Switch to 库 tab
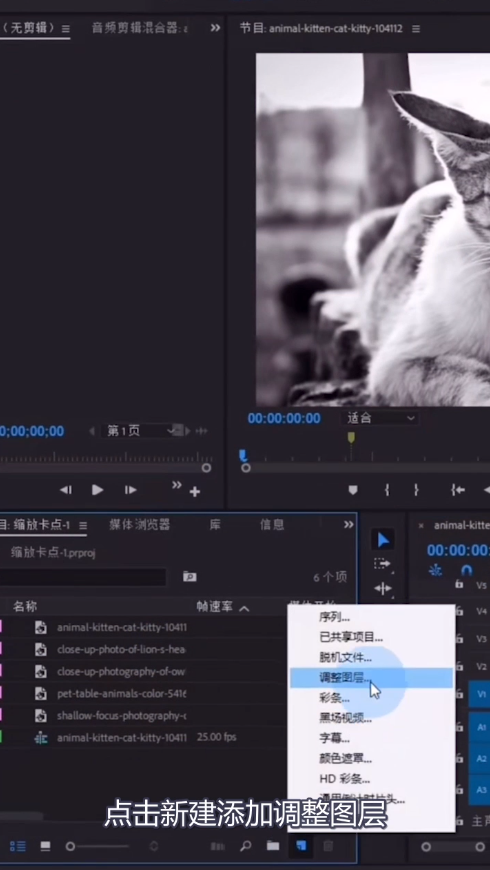 (215, 525)
